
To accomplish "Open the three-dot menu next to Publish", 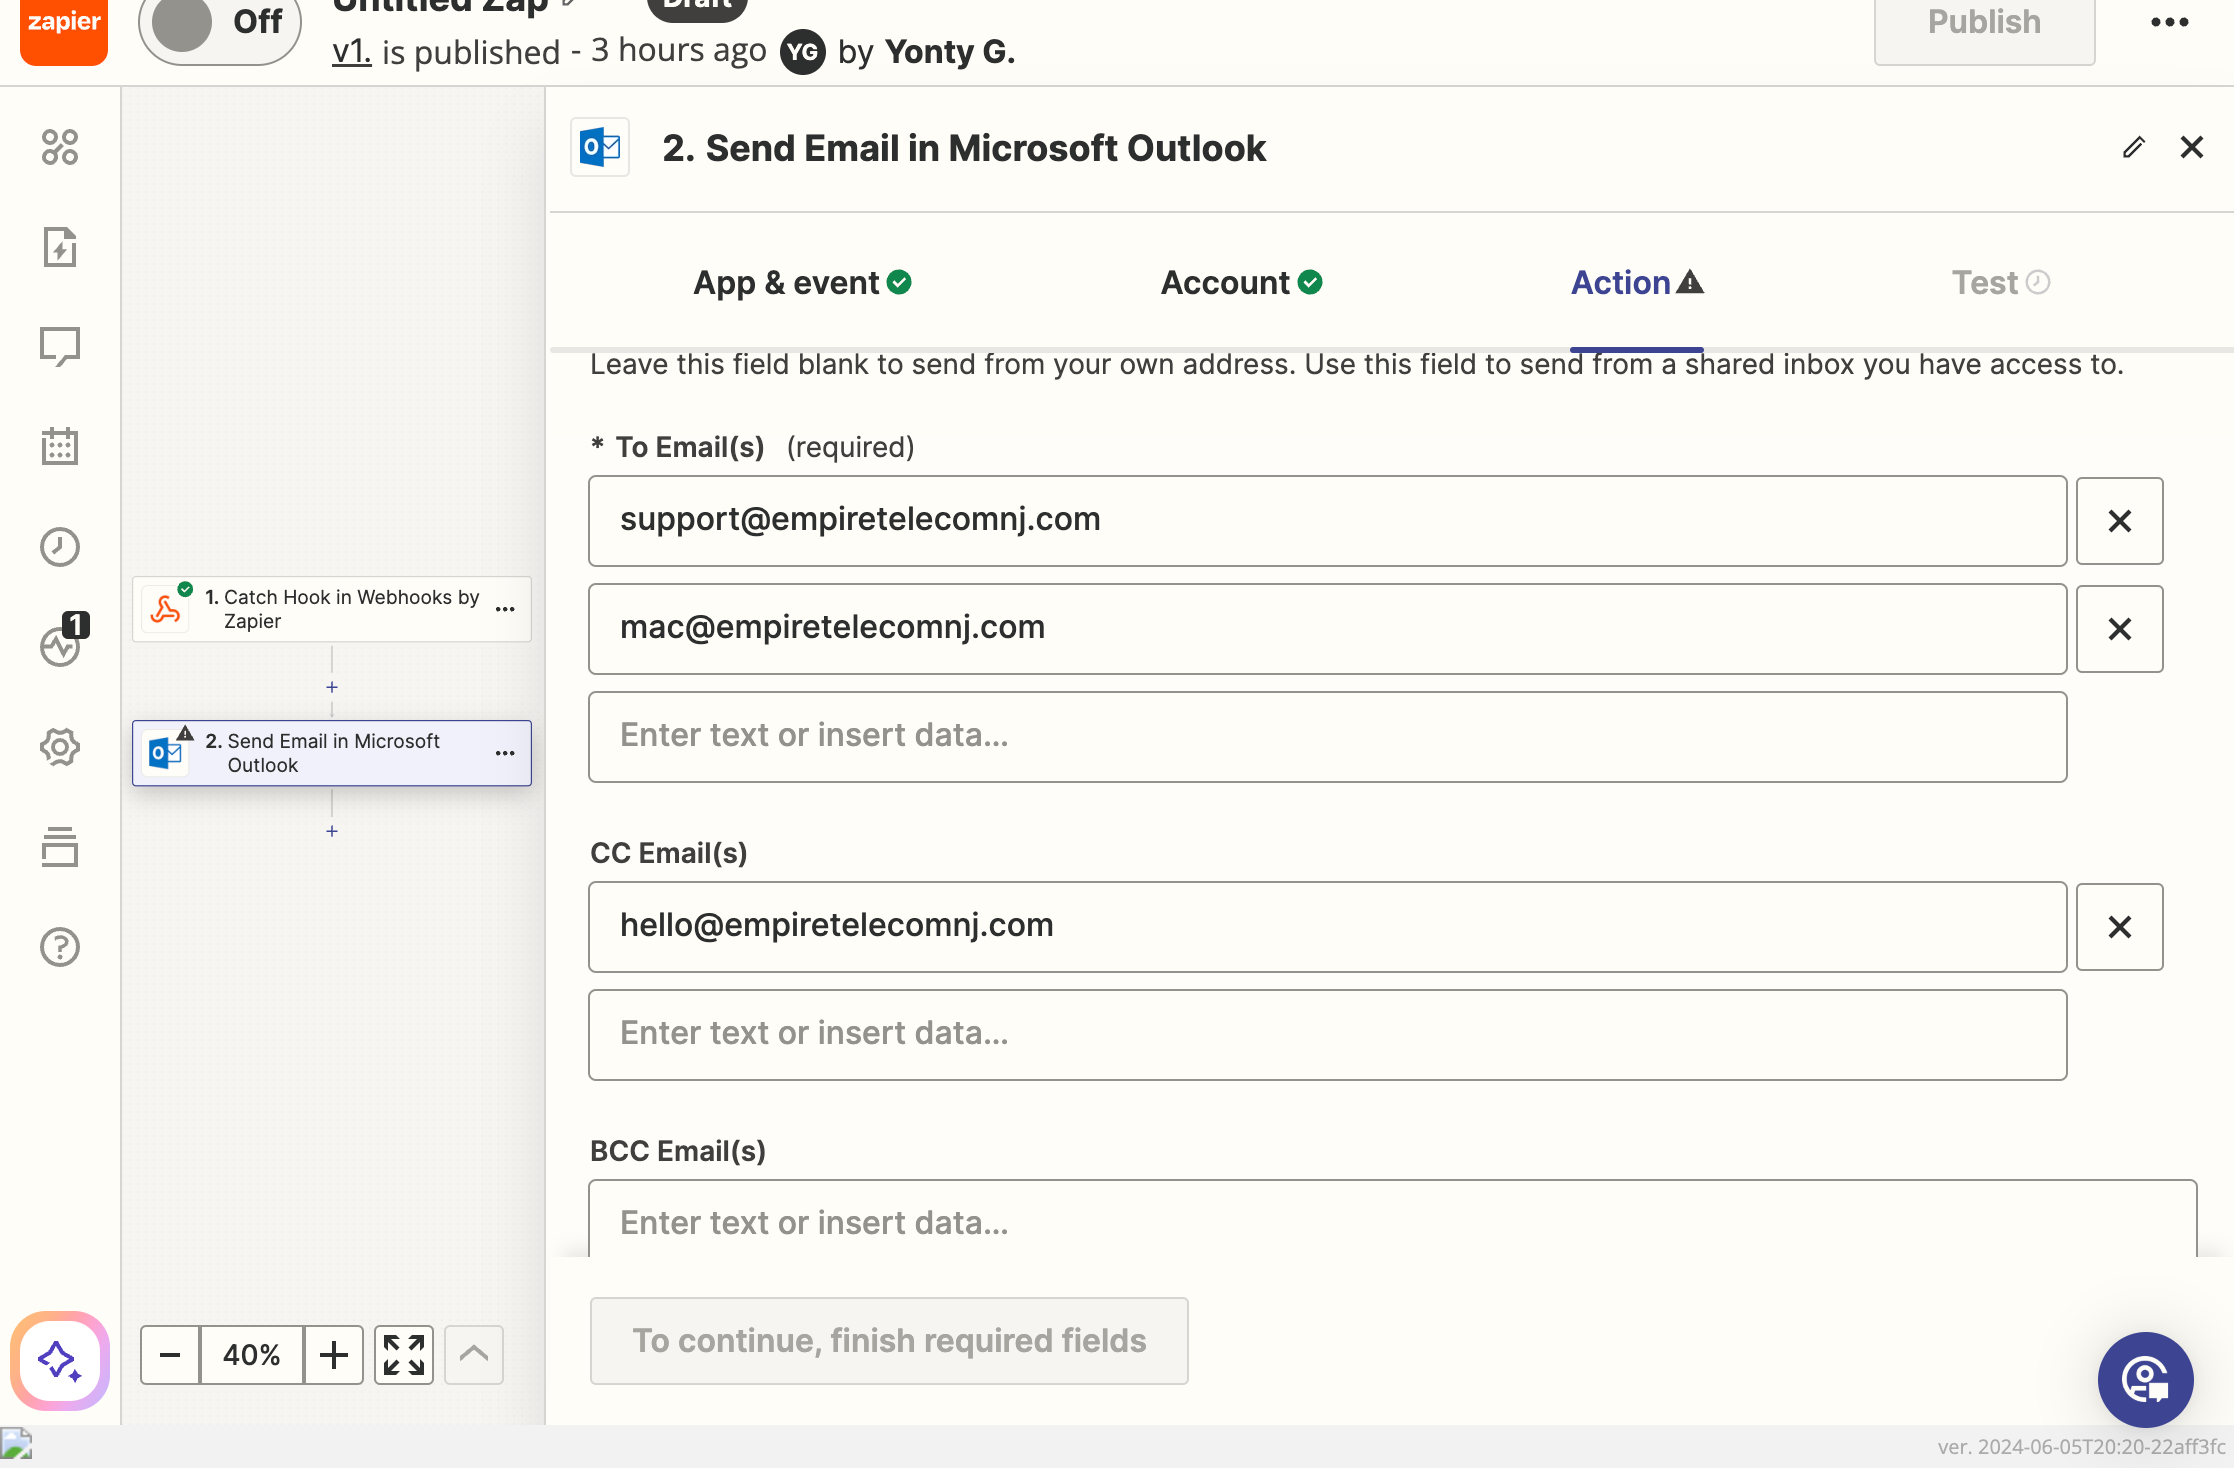I will pos(2170,23).
